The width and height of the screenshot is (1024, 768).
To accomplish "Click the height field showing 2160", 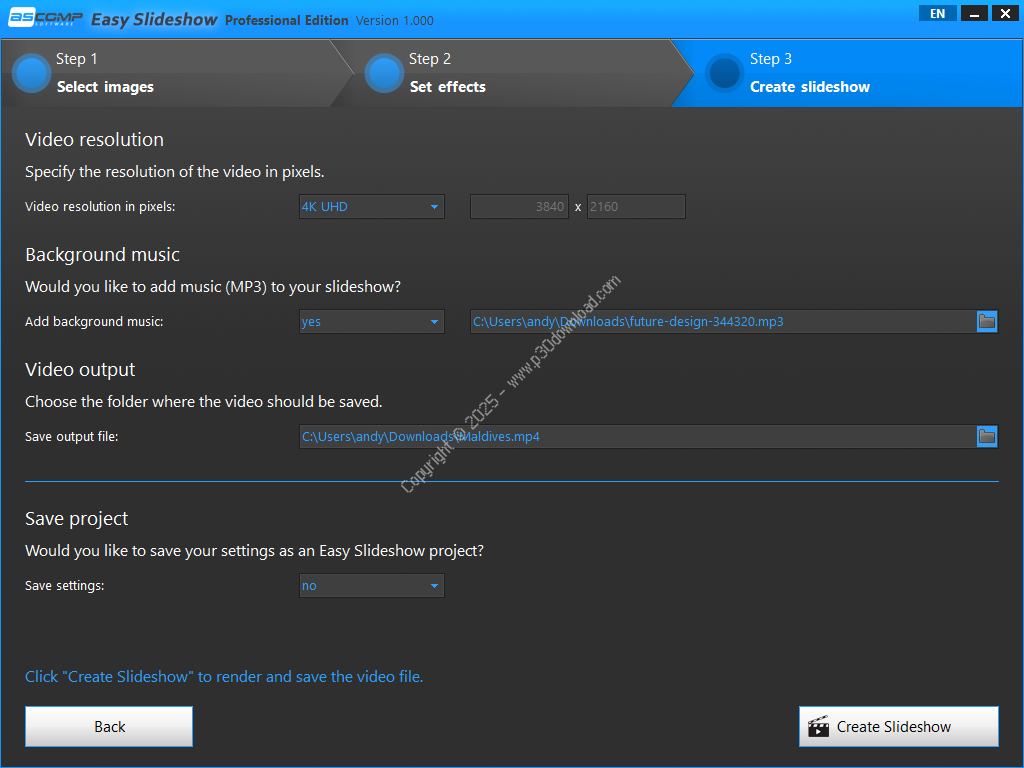I will [635, 207].
